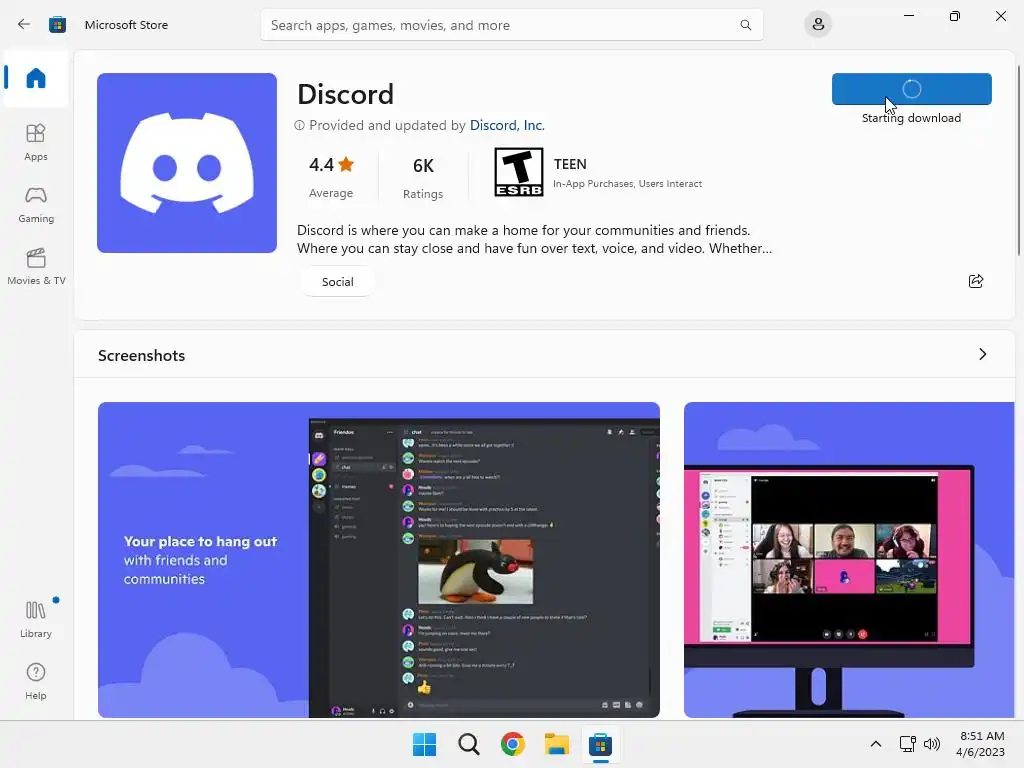This screenshot has width=1024, height=768.
Task: Click Microsoft Store taskbar icon
Action: [x=600, y=744]
